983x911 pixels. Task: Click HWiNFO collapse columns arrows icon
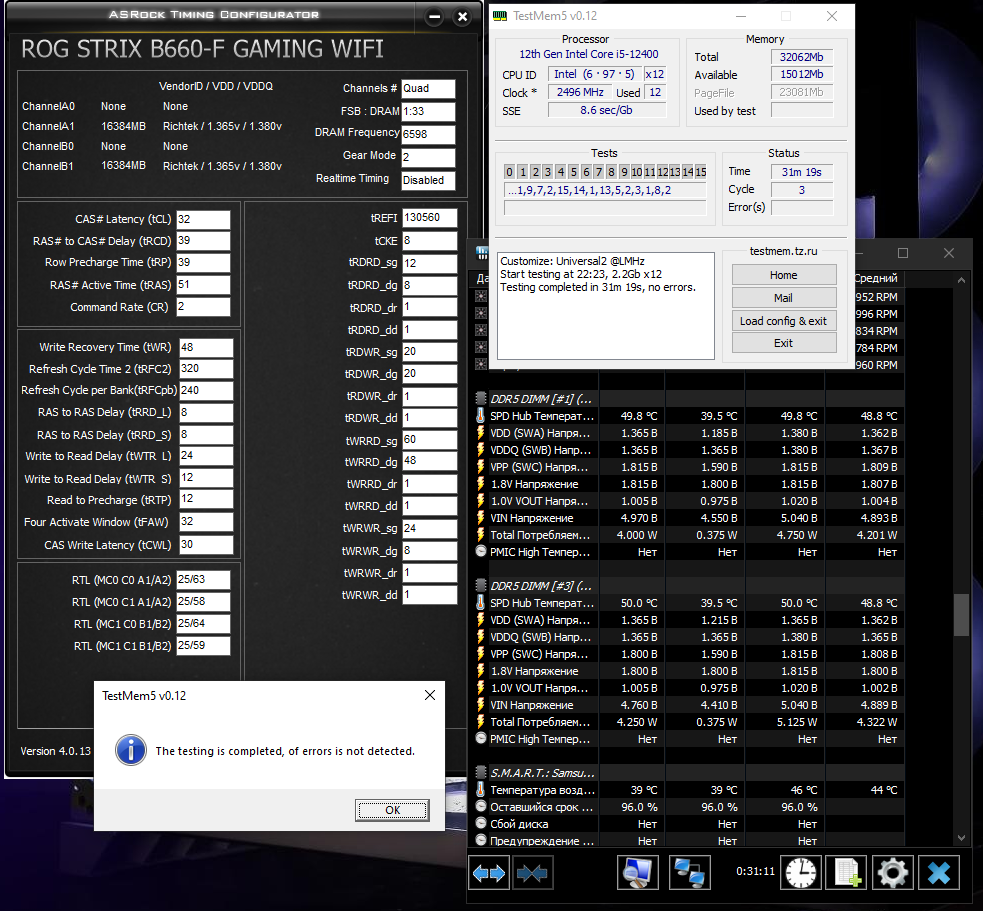pos(532,873)
